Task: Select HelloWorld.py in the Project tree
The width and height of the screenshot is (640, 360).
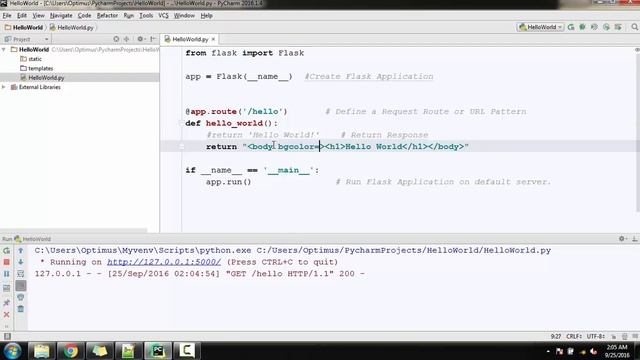Action: 42,78
